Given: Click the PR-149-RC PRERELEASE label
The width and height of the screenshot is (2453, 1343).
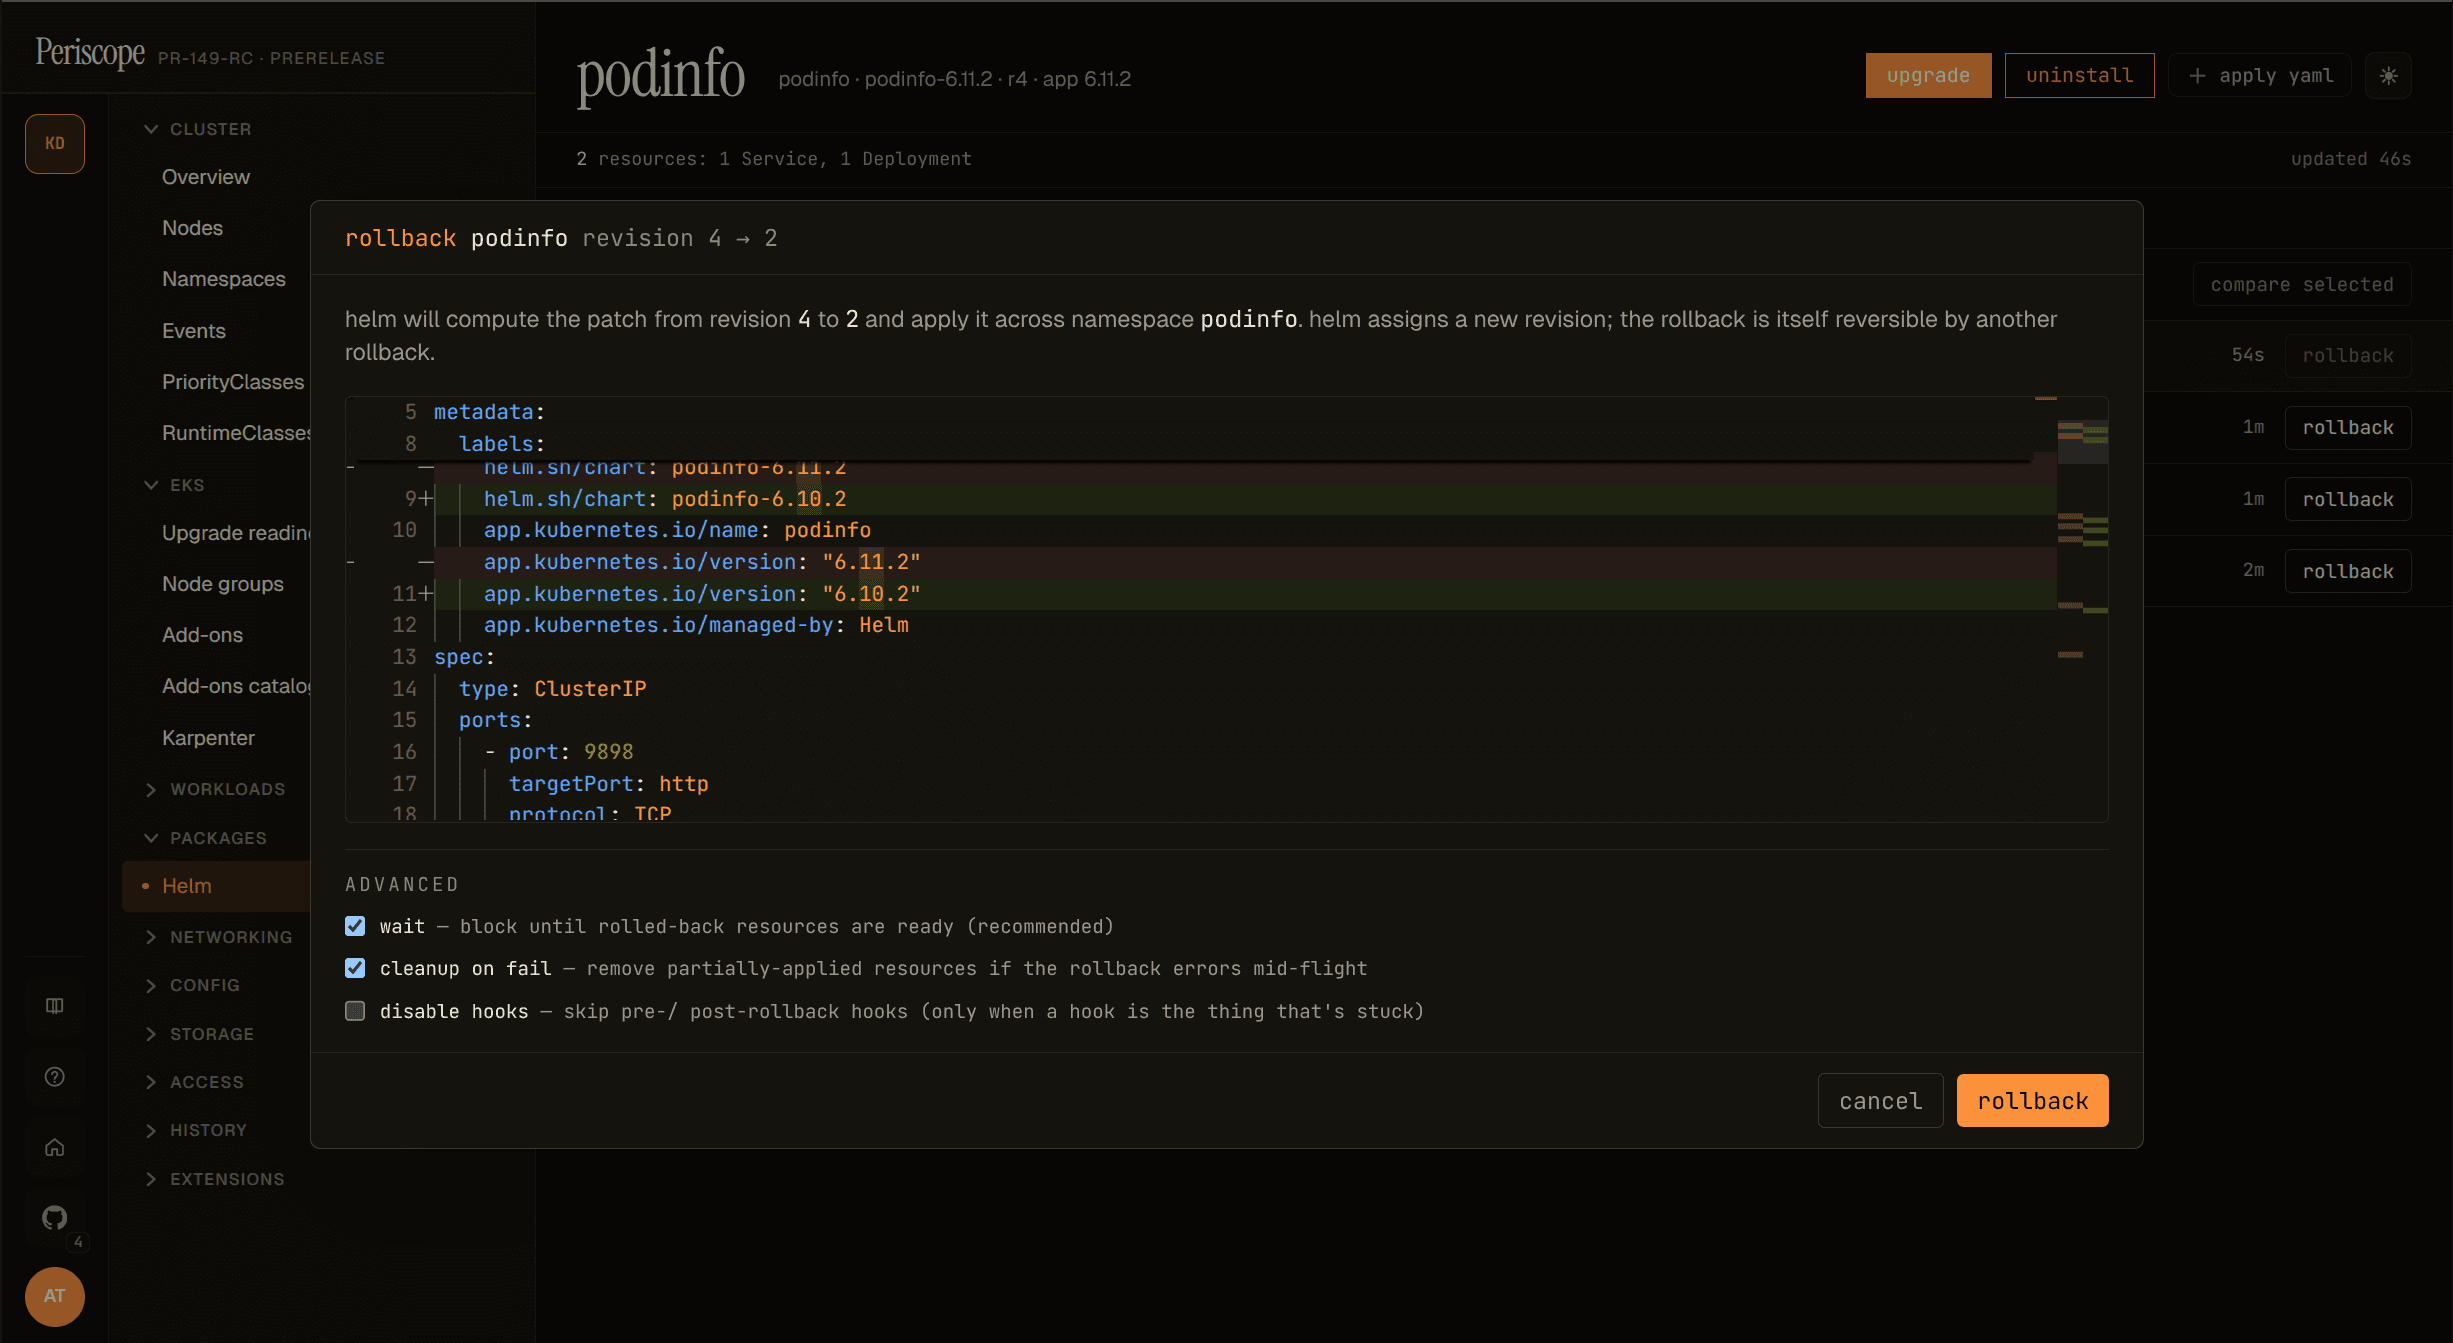Looking at the screenshot, I should tap(271, 58).
